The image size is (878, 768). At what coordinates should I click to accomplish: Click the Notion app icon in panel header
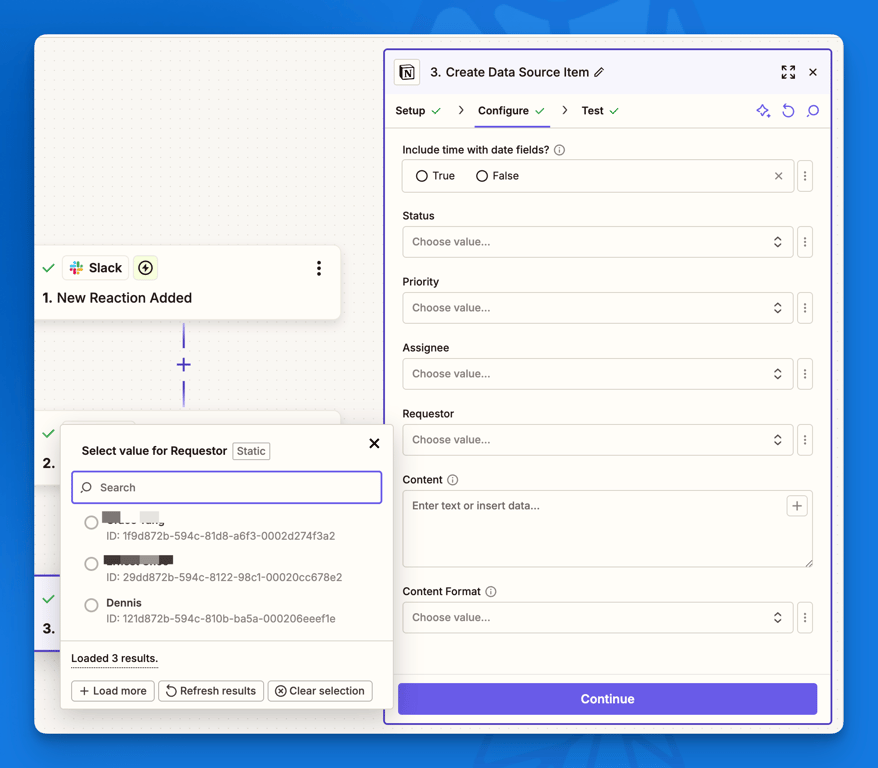[406, 72]
